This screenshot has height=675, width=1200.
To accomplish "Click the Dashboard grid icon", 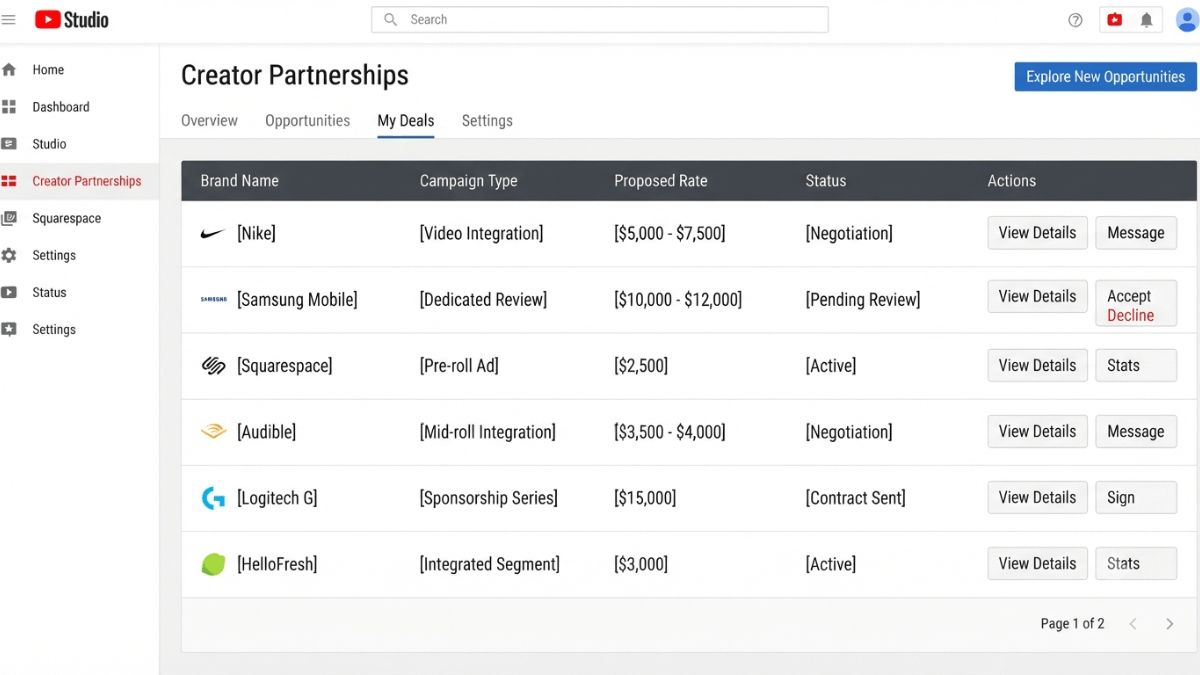I will click(x=10, y=107).
